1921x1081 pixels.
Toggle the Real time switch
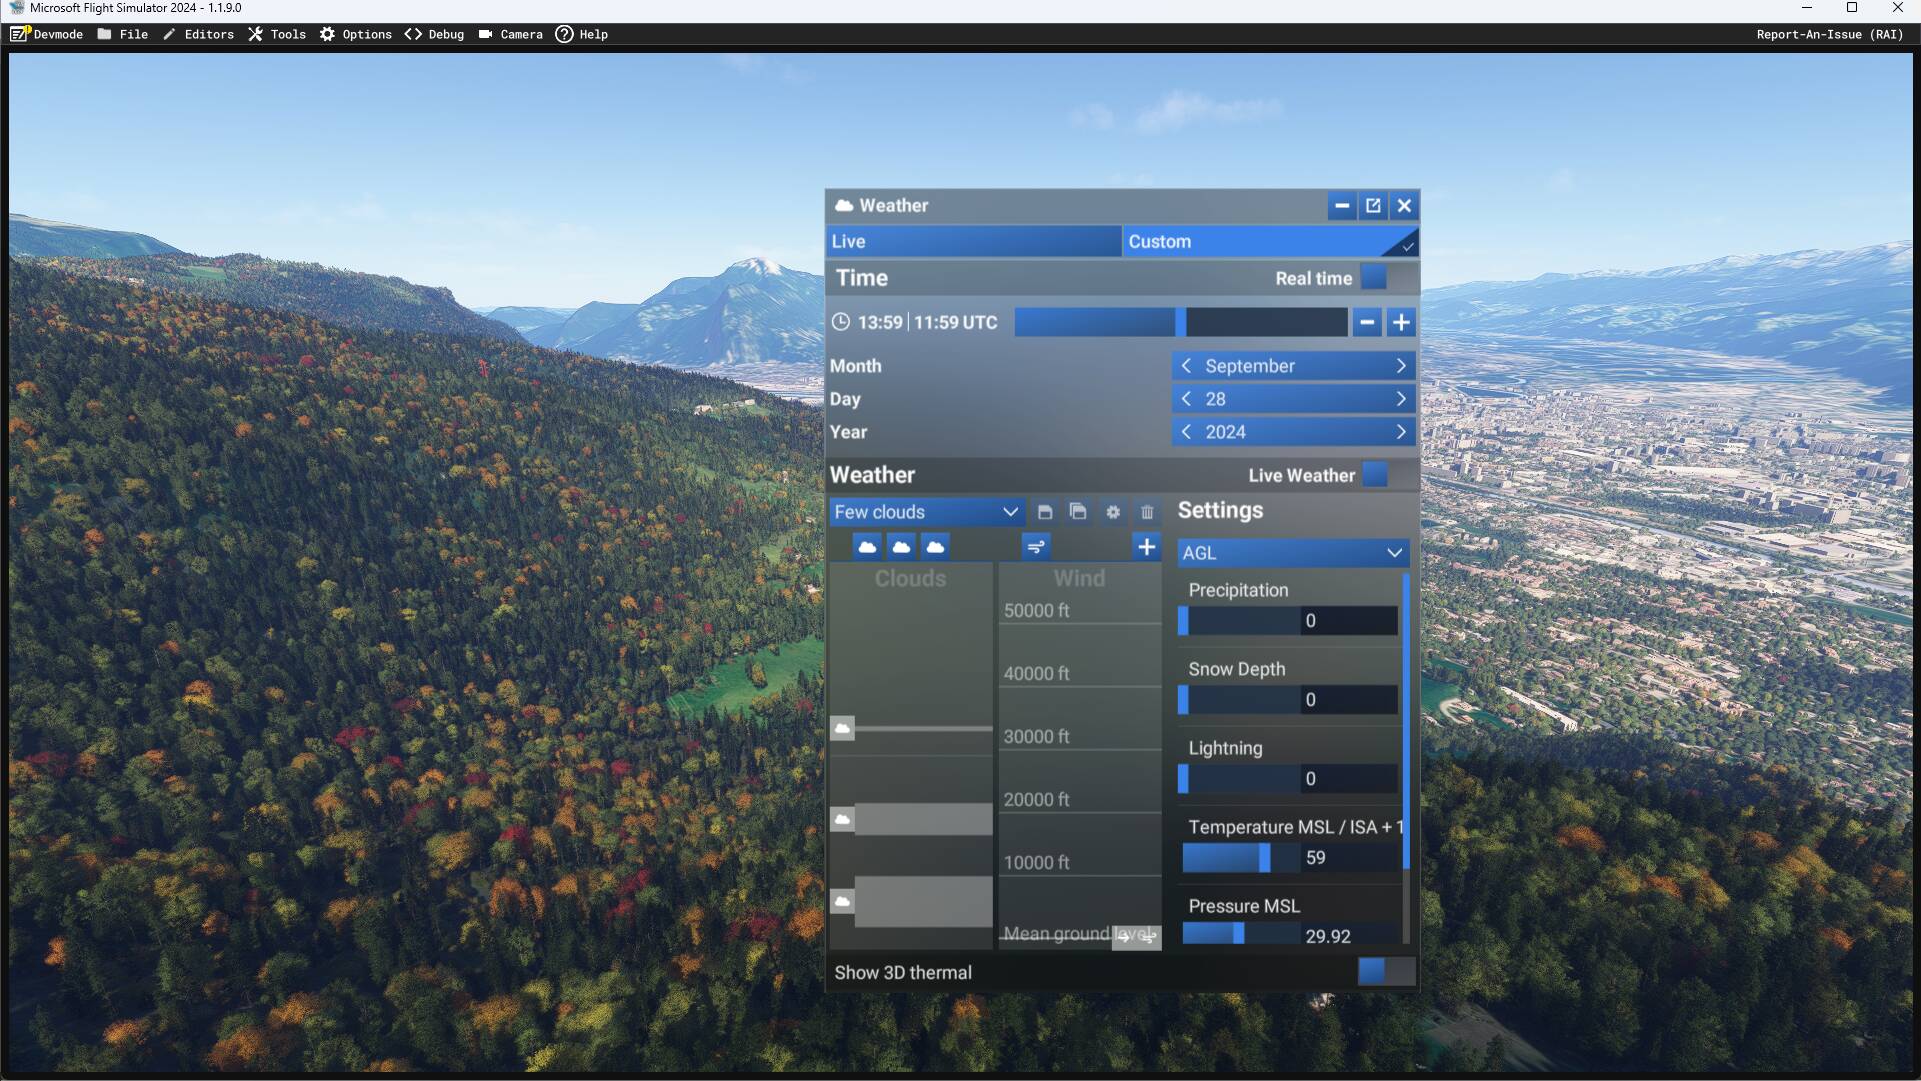tap(1386, 278)
